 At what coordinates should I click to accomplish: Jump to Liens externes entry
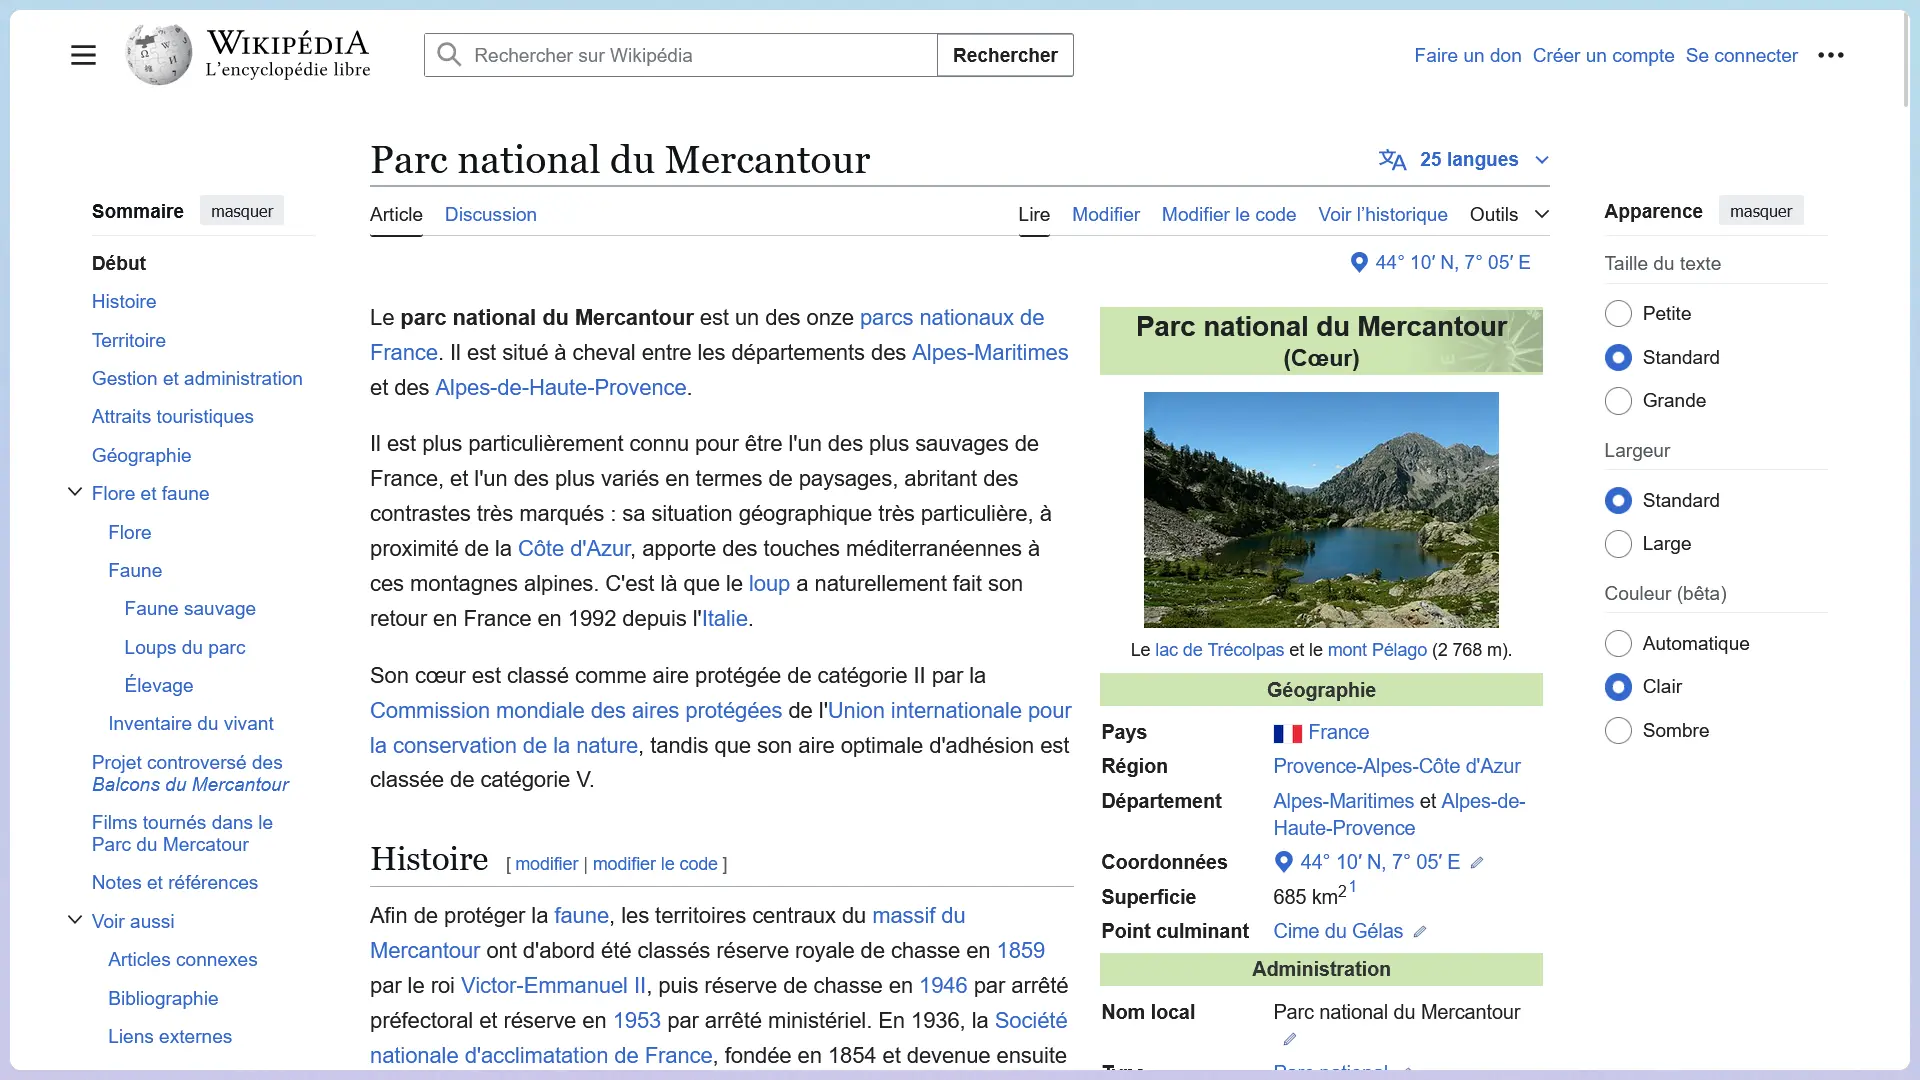[x=170, y=1036]
